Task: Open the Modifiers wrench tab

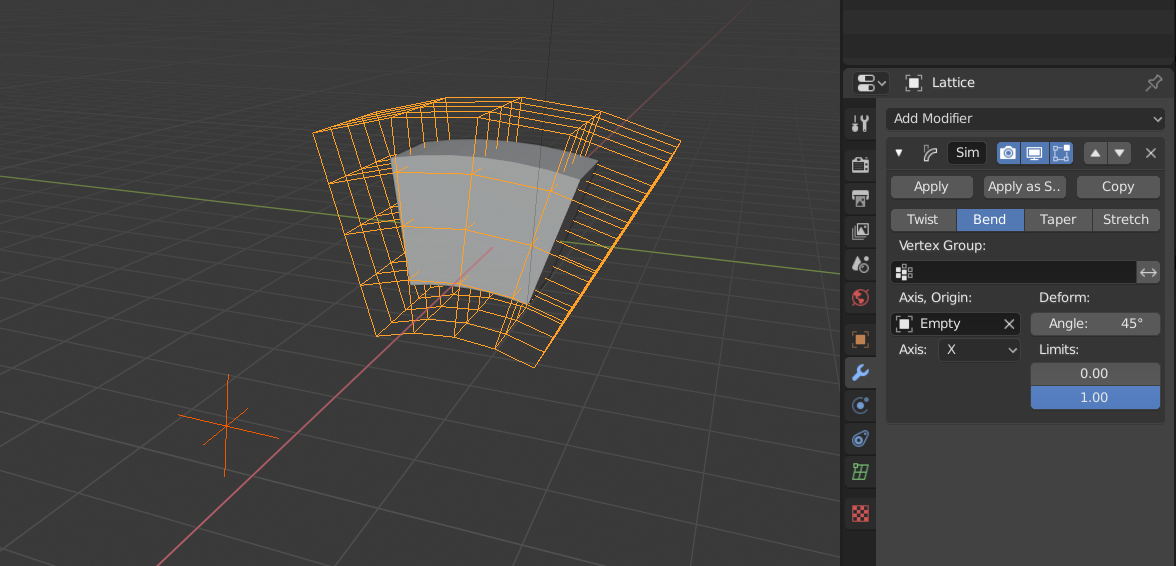Action: [860, 373]
